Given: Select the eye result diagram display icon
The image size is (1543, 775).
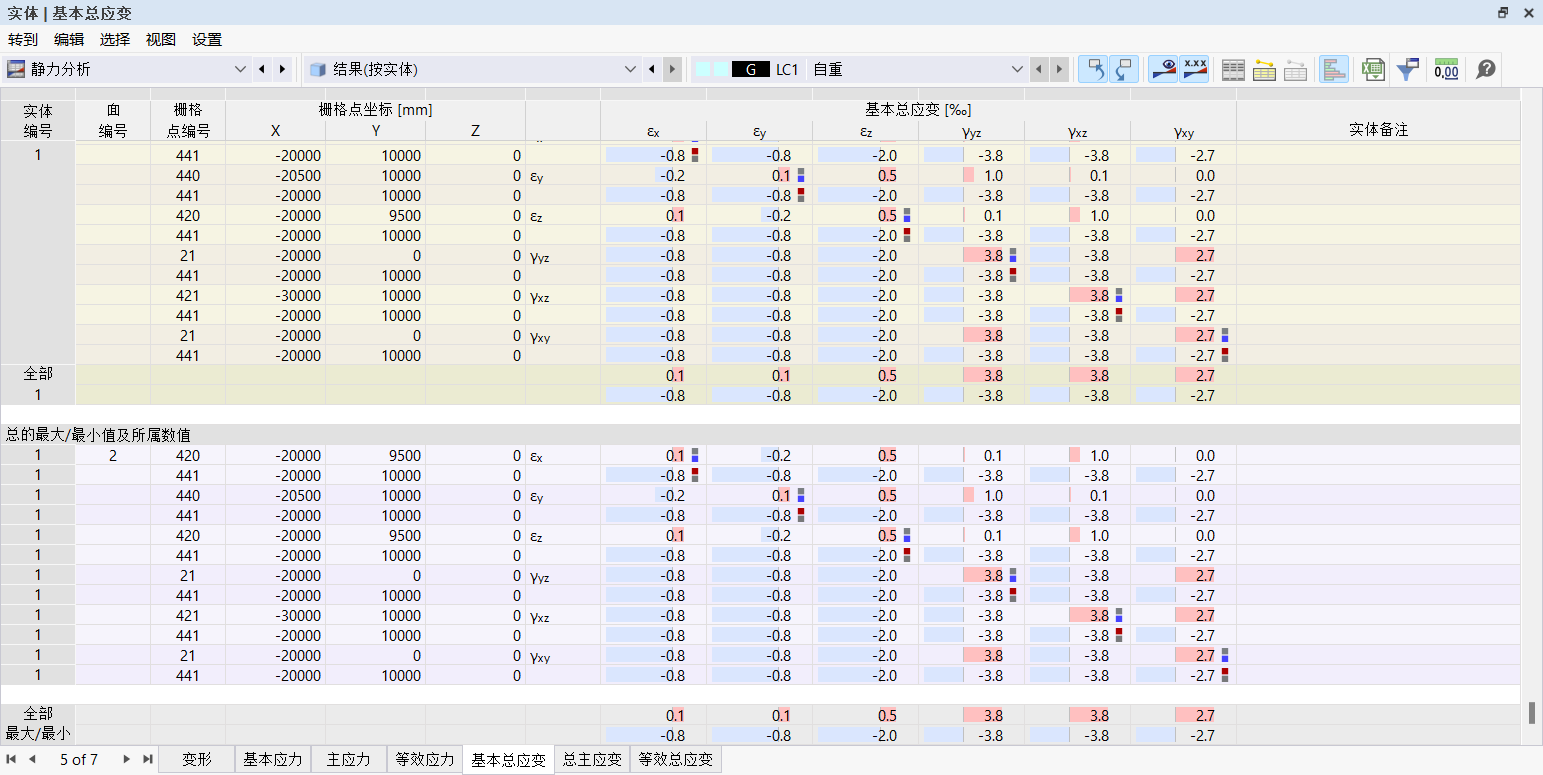Looking at the screenshot, I should click(1161, 69).
